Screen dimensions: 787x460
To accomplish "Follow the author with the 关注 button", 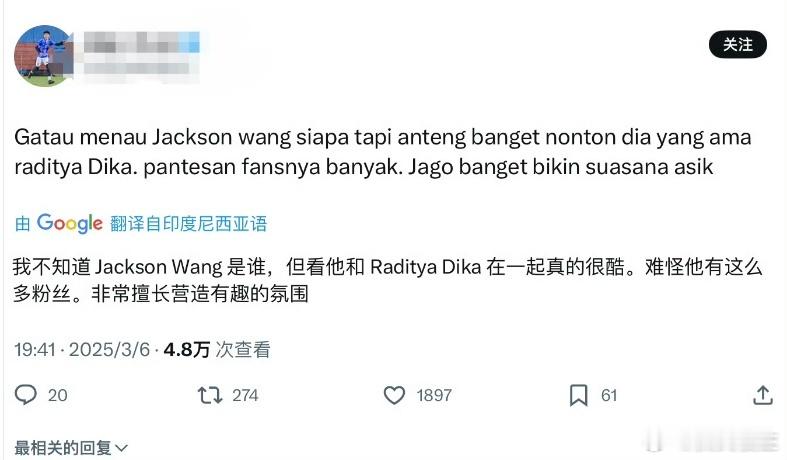I will click(737, 45).
